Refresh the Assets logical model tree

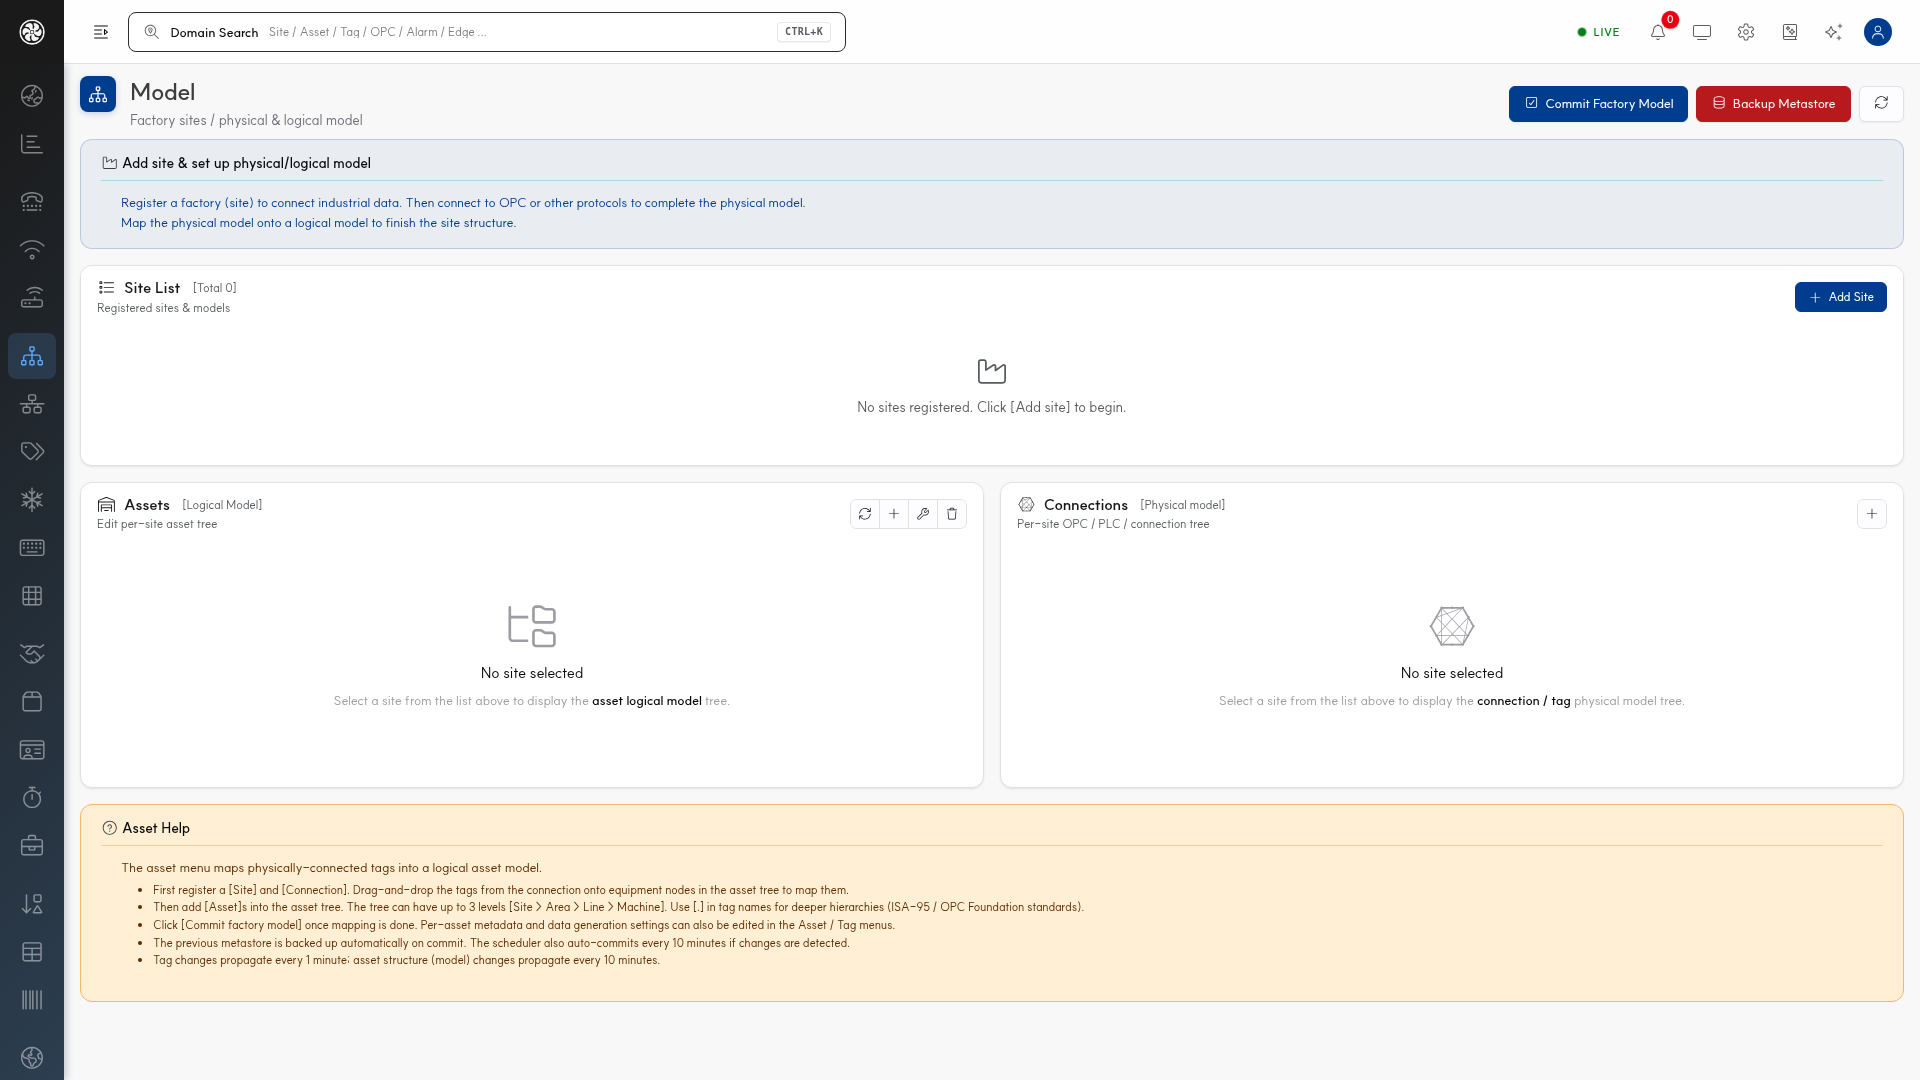tap(865, 514)
